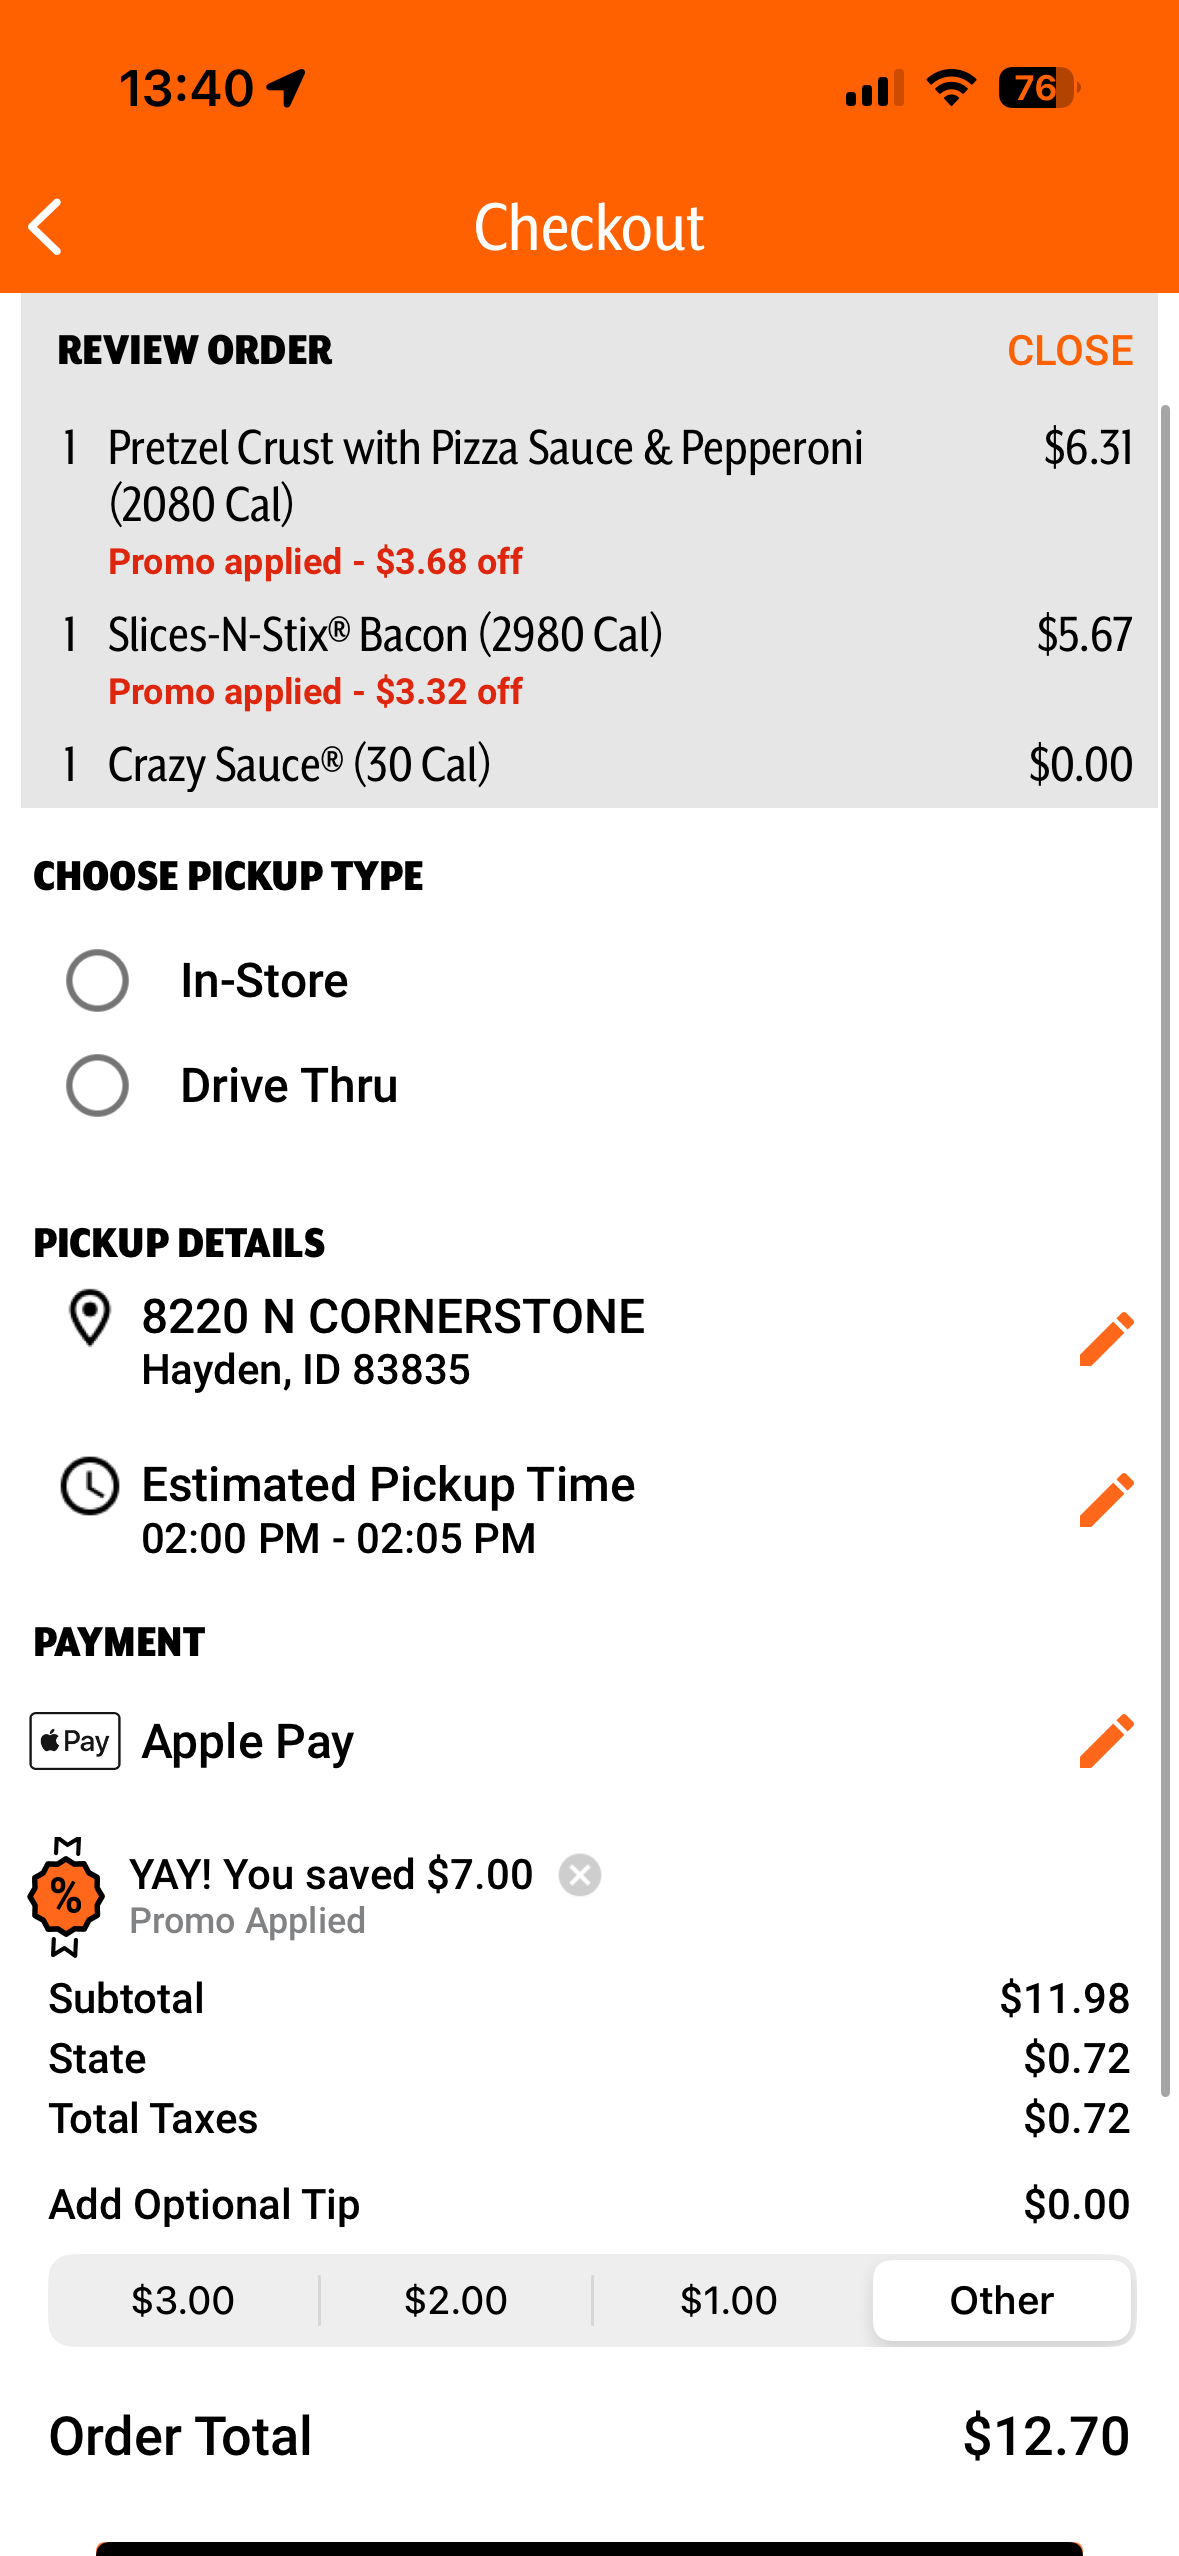
Task: Edit the Apple Pay payment method
Action: [1106, 1741]
